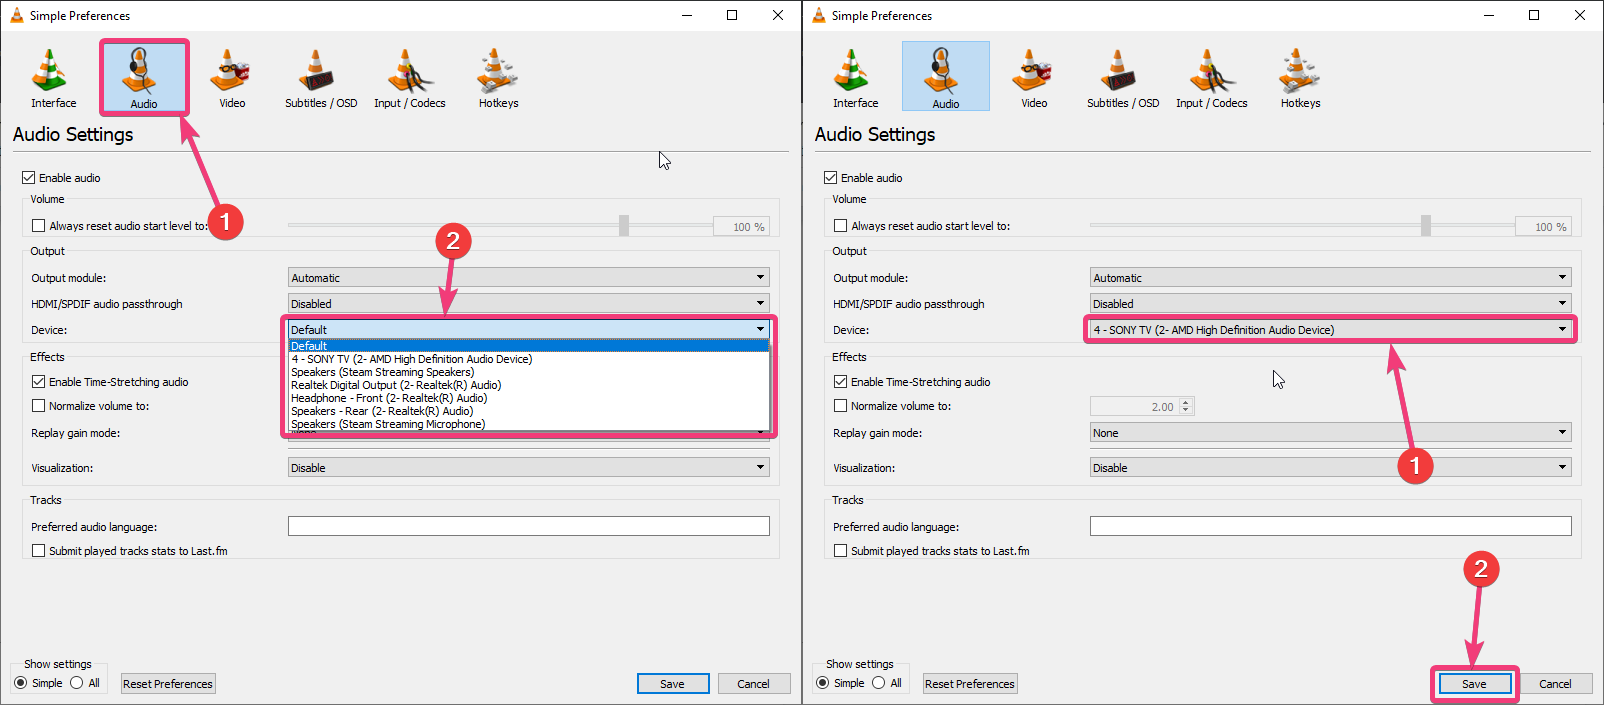Click Save button in right window
Image resolution: width=1604 pixels, height=705 pixels.
pos(1475,684)
